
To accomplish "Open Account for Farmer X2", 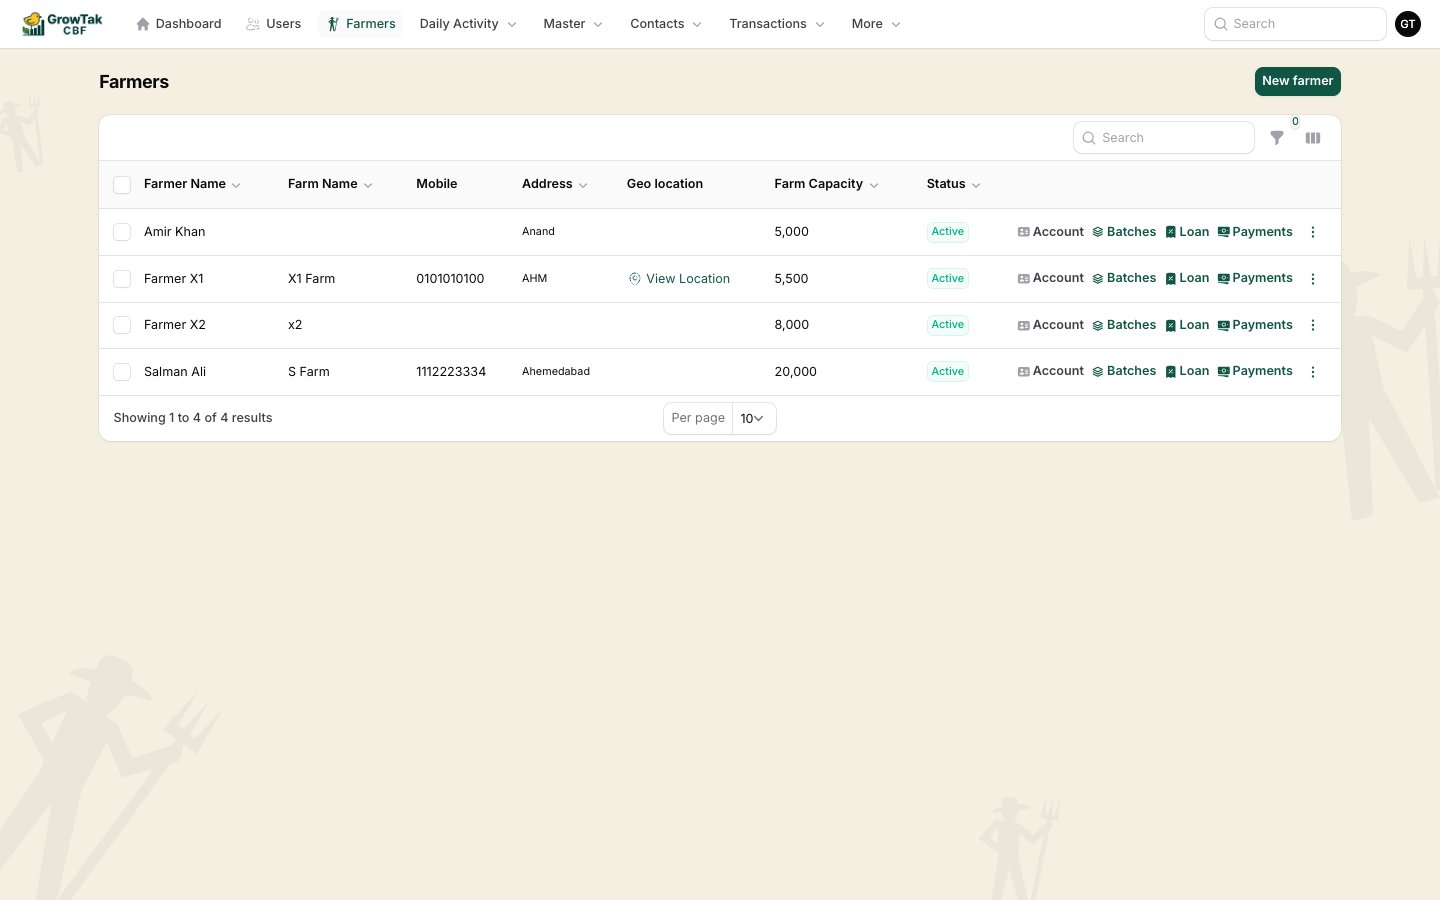I will click(x=1051, y=325).
